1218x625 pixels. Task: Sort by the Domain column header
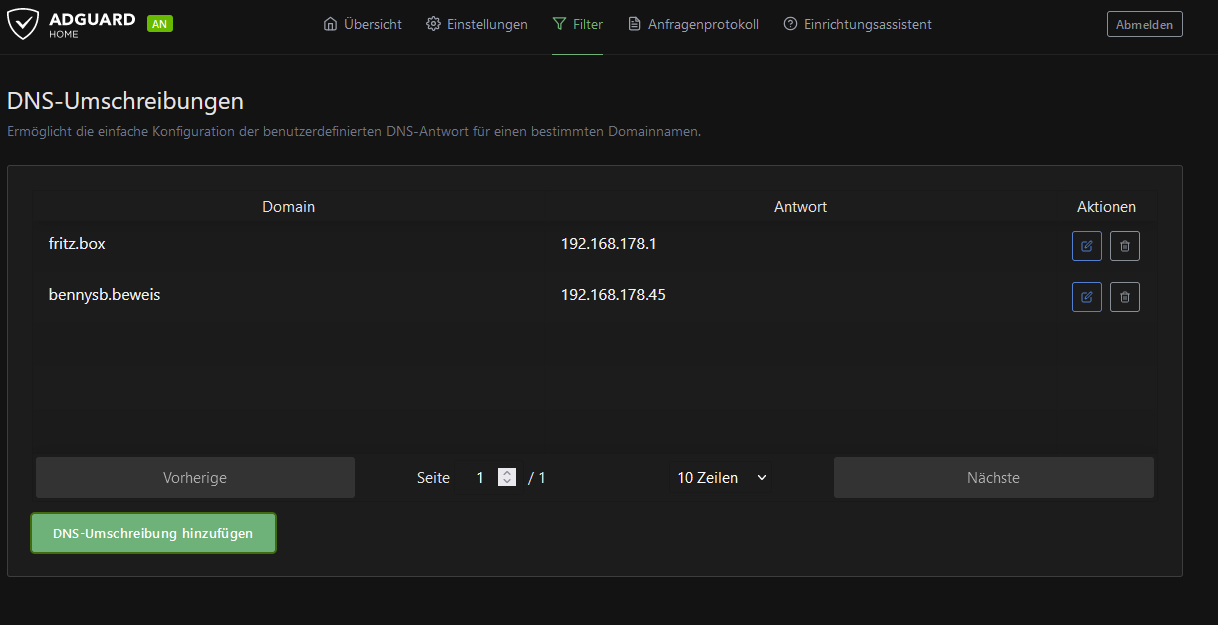pos(288,207)
